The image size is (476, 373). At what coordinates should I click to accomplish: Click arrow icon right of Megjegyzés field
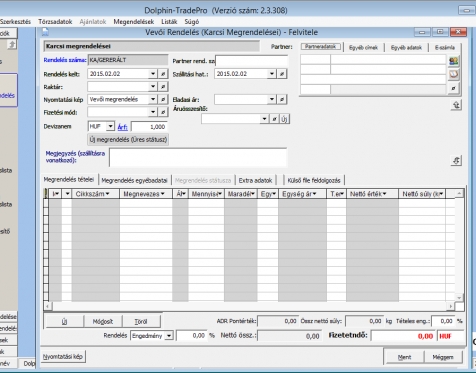coord(456,160)
